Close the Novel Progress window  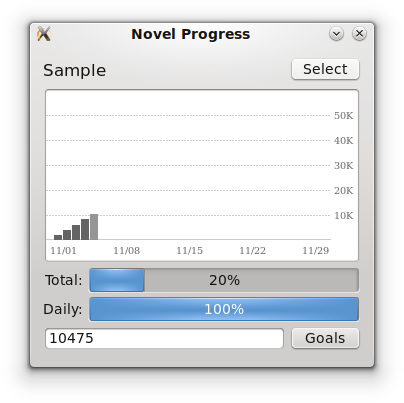click(x=359, y=34)
